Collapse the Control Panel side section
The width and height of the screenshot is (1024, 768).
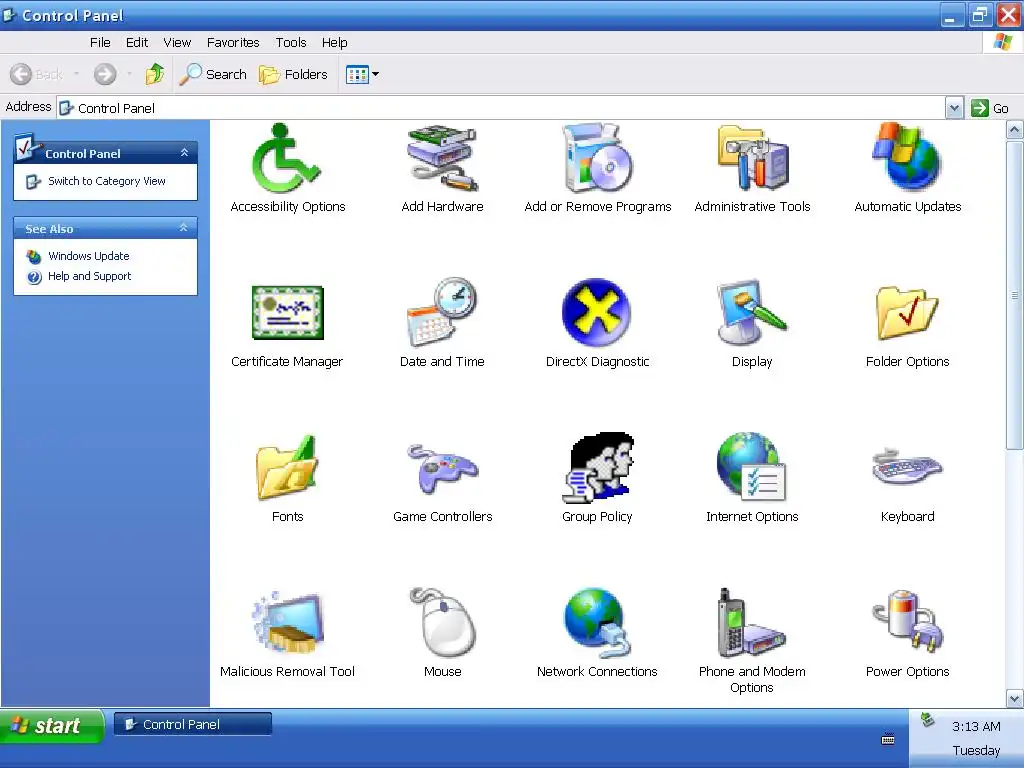(x=184, y=153)
